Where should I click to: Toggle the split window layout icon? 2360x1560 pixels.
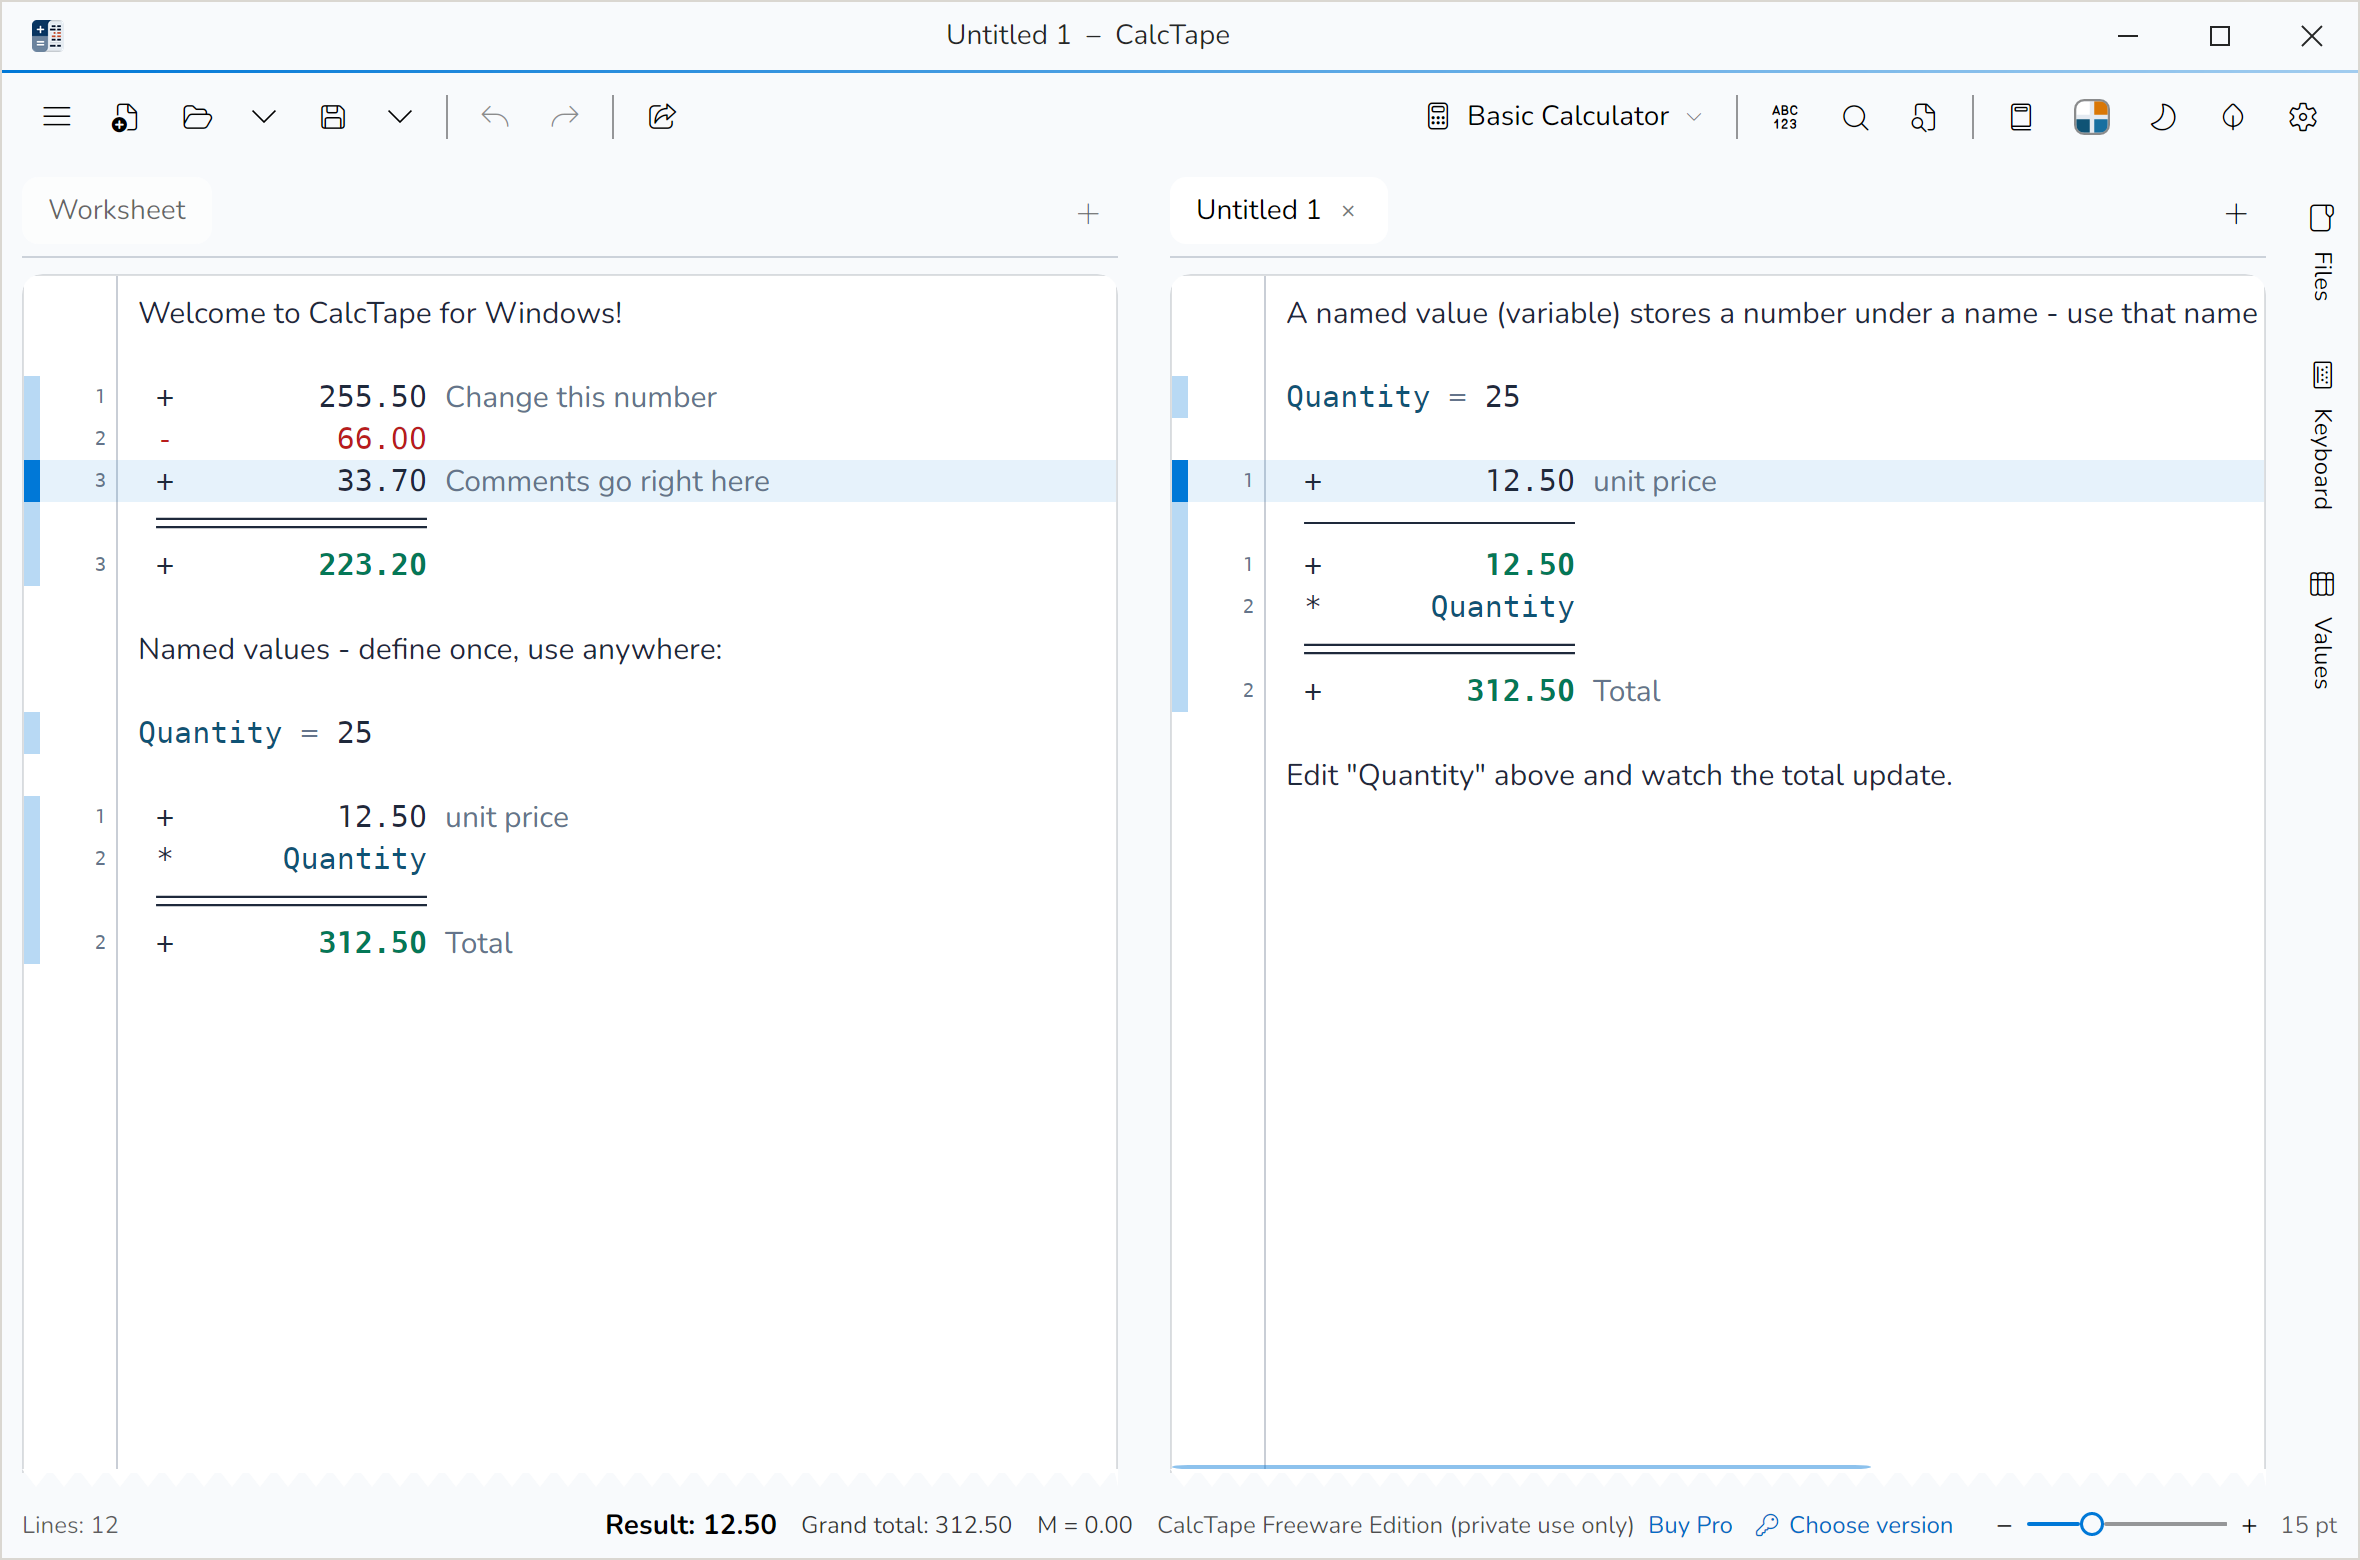click(x=2091, y=117)
